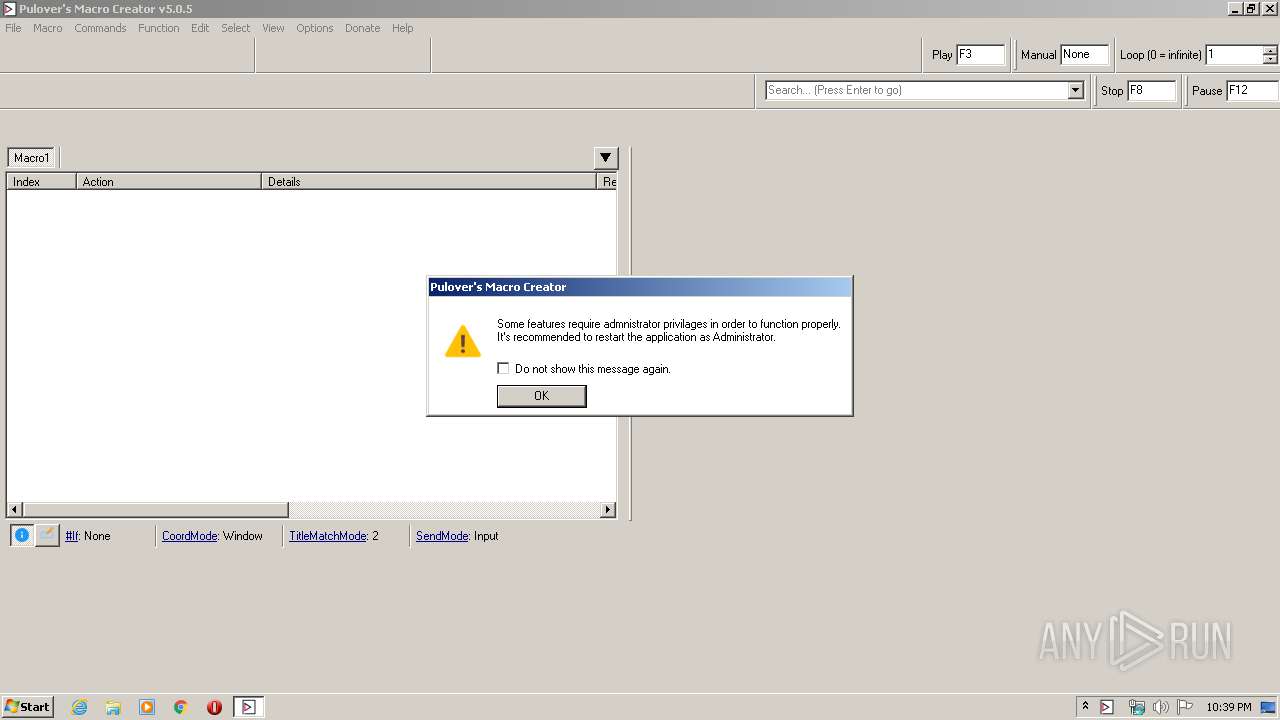The image size is (1280, 720).
Task: Click the CoordMode link
Action: (x=189, y=536)
